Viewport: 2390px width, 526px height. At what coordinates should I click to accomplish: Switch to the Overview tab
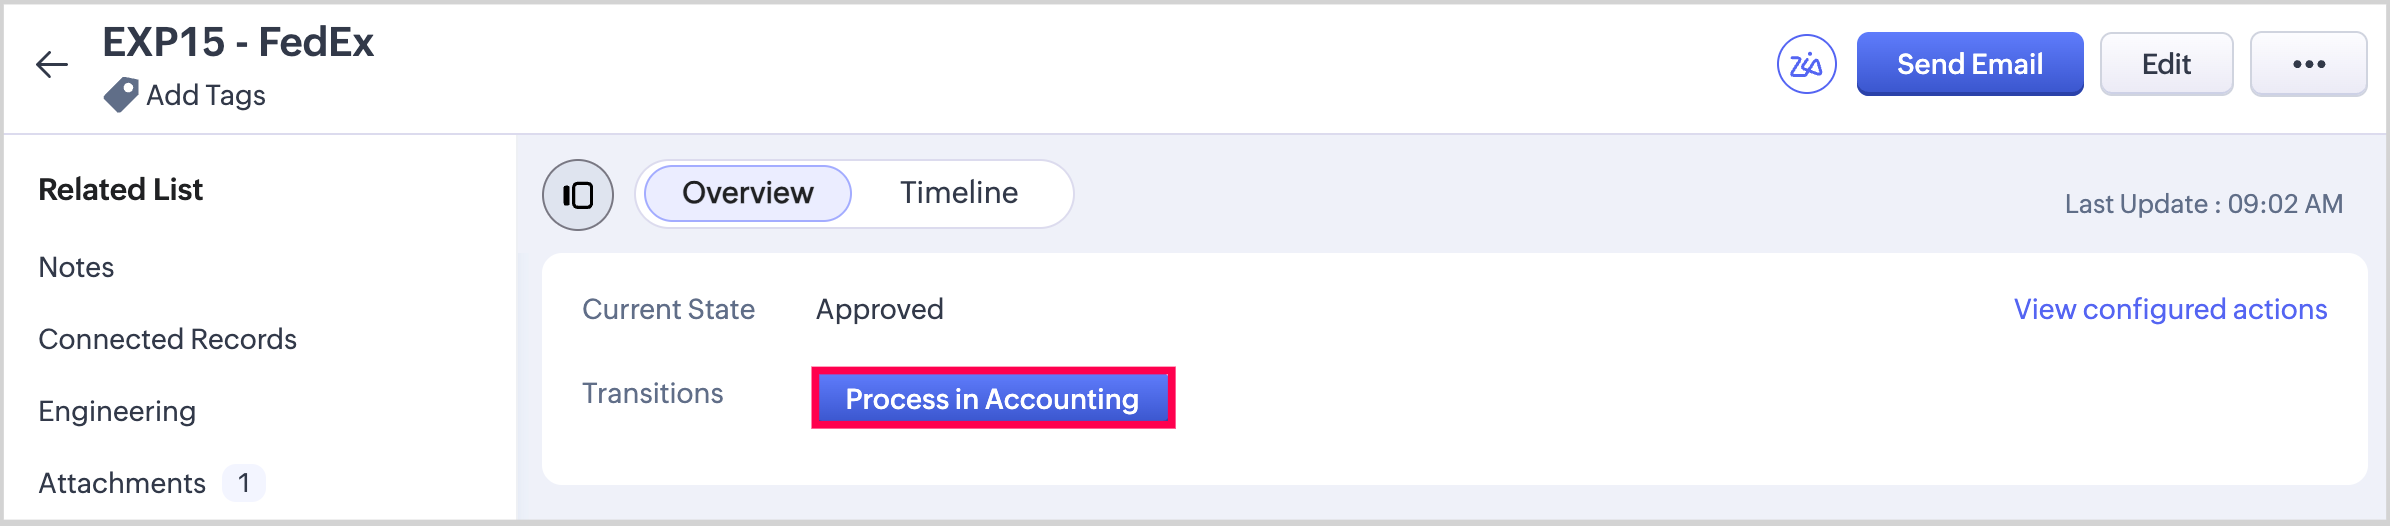point(748,193)
